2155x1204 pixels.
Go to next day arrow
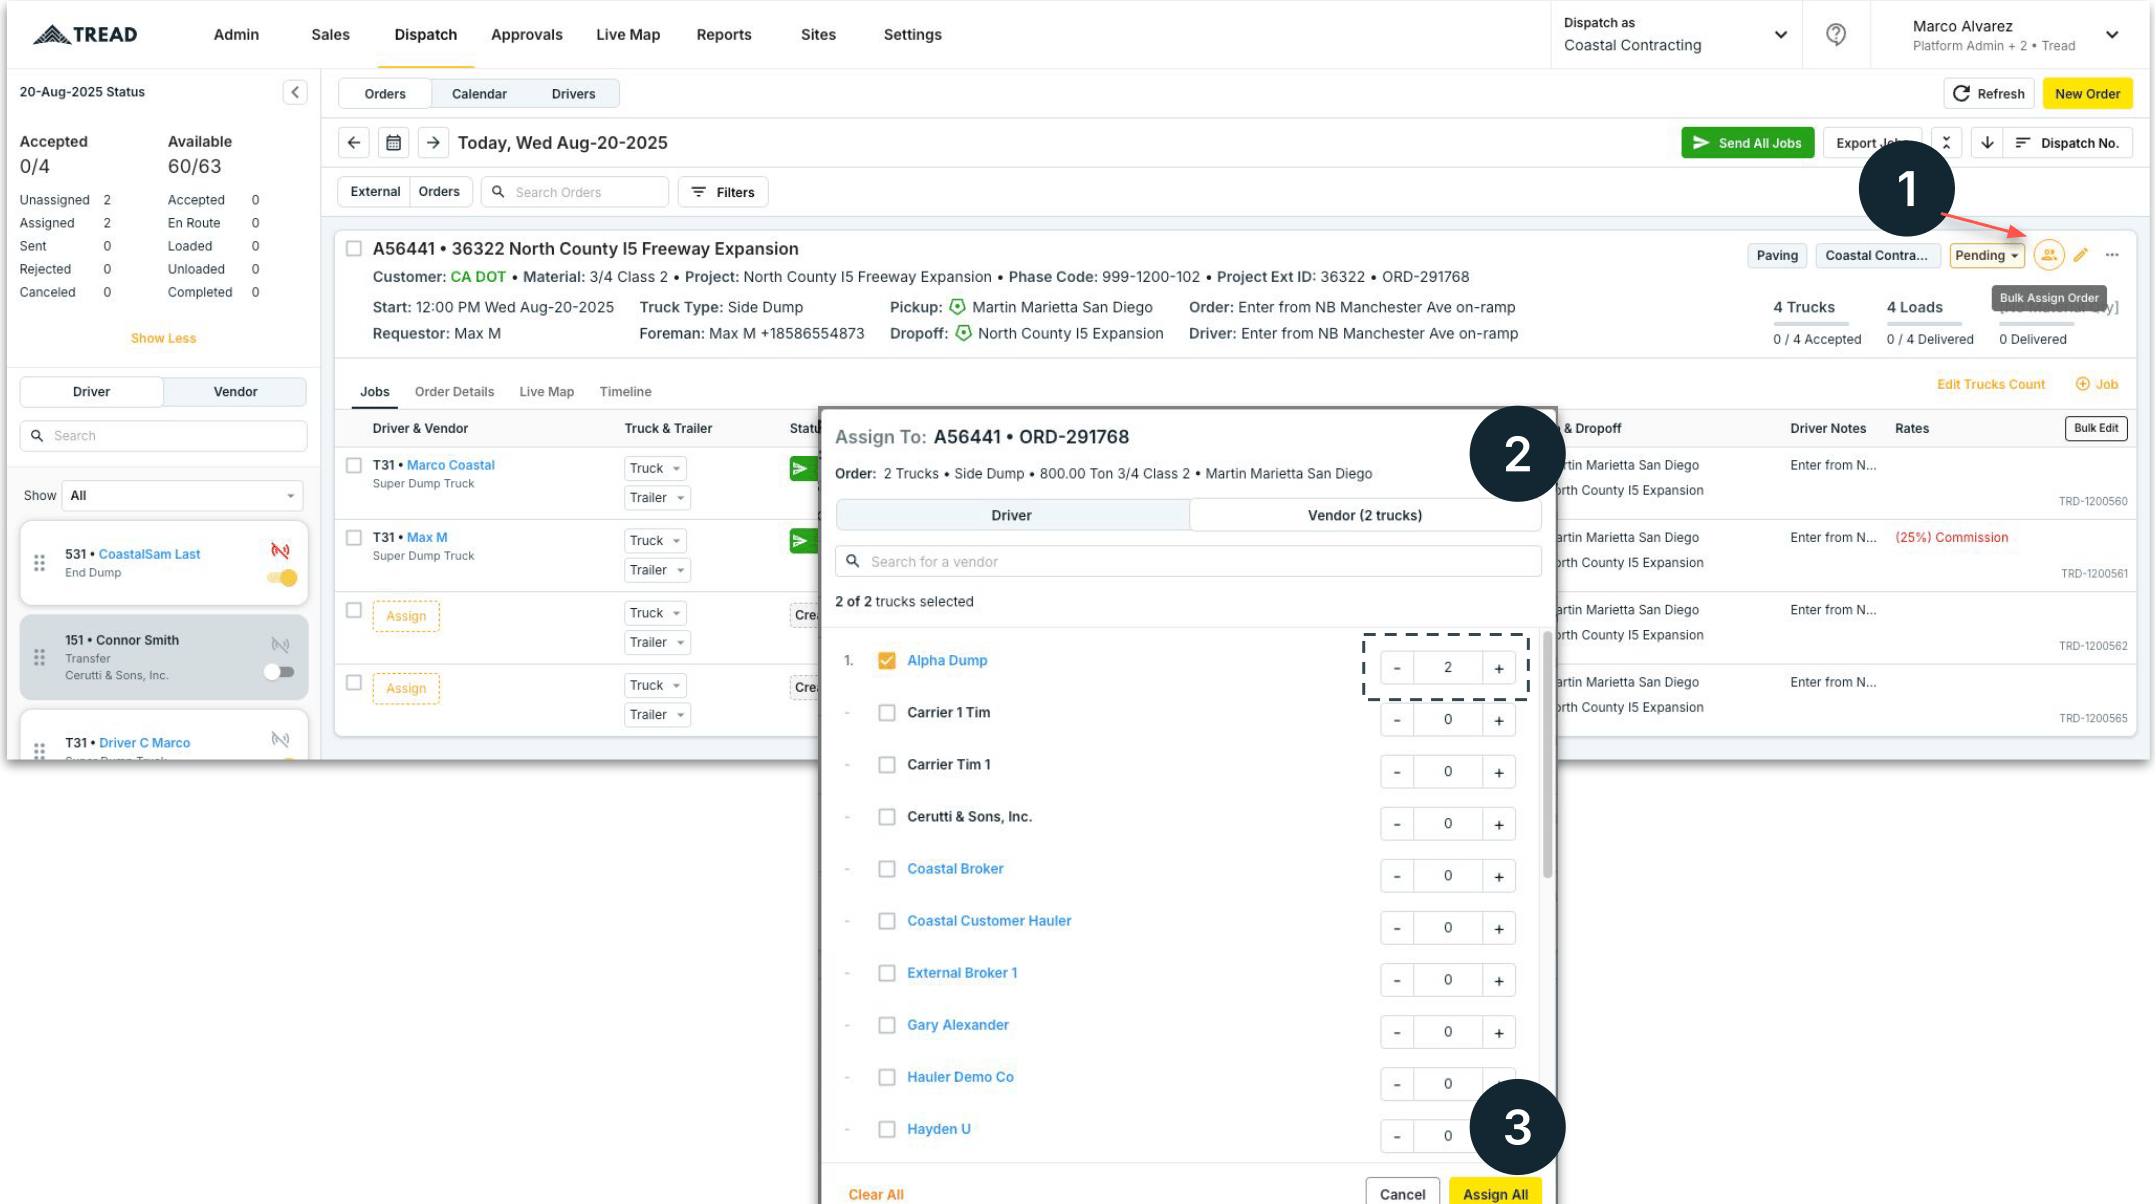point(433,143)
